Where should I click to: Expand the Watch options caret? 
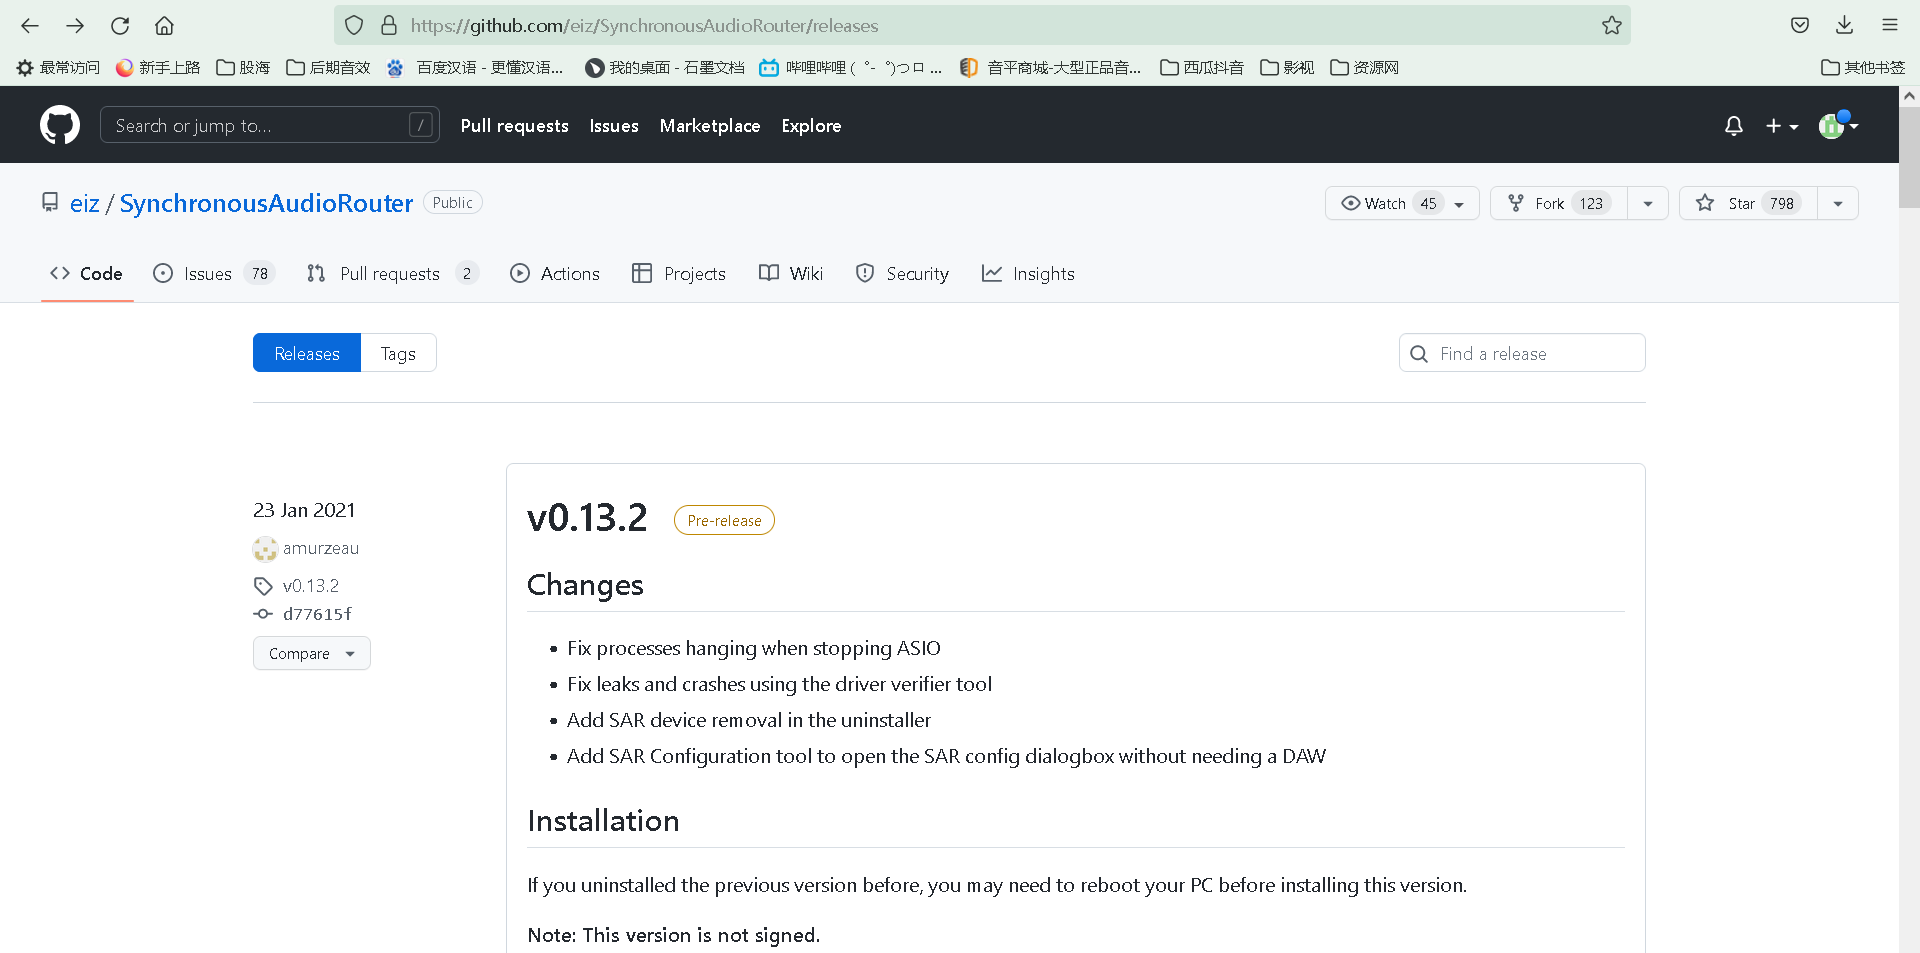pyautogui.click(x=1460, y=204)
